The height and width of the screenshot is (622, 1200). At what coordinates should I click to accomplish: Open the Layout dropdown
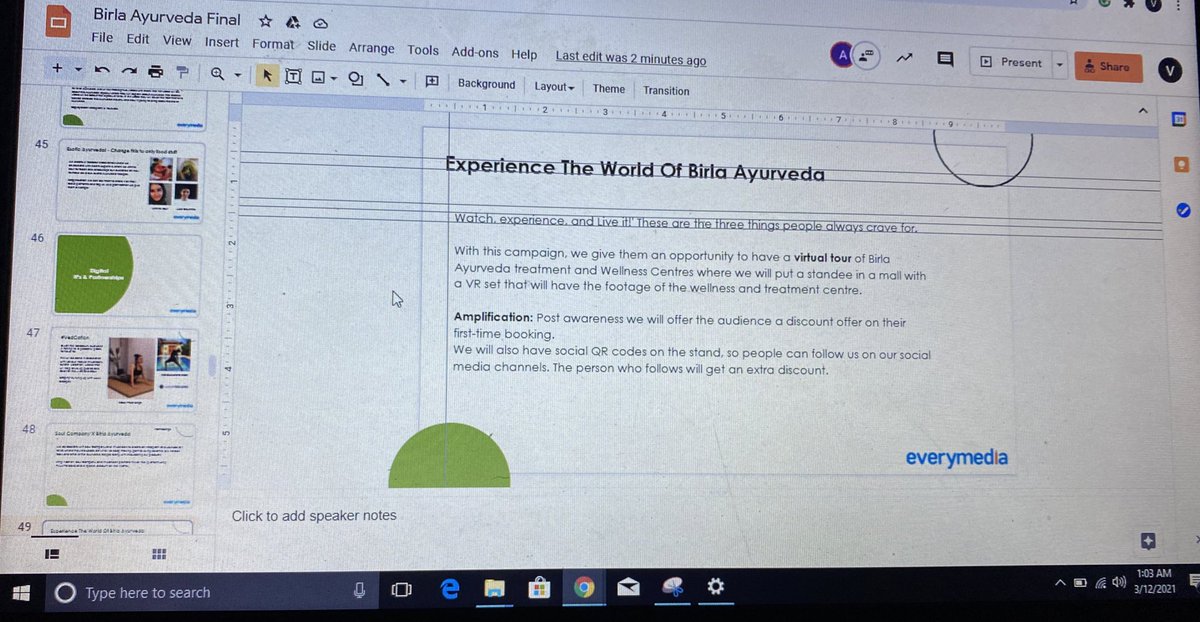tap(554, 87)
